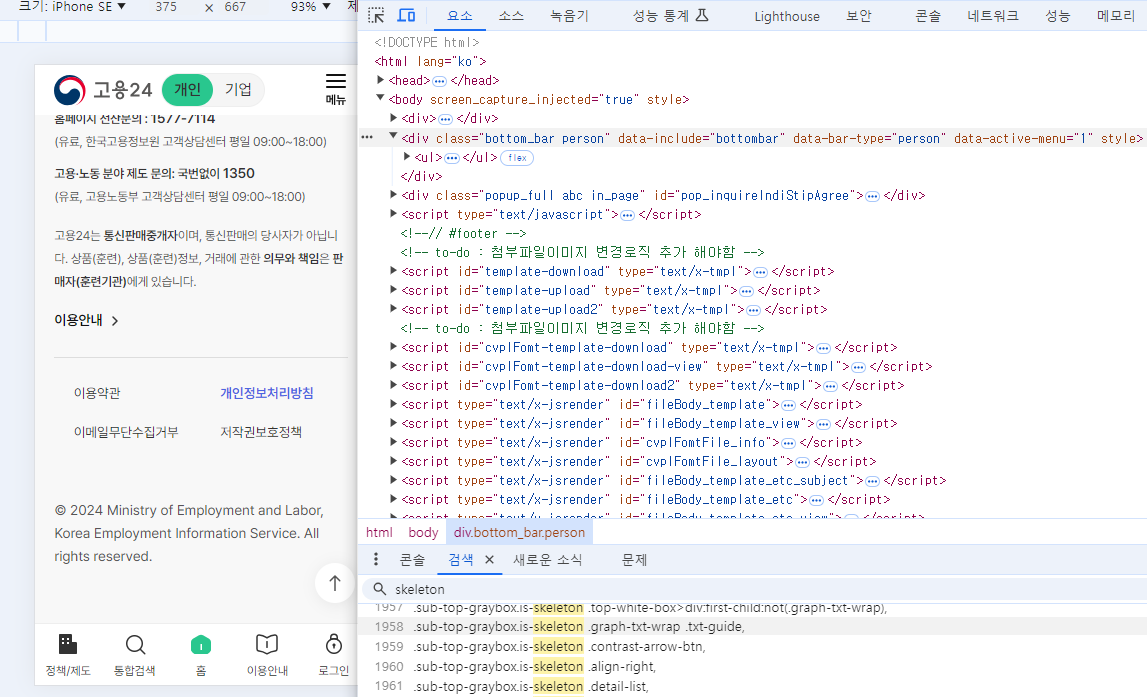Open the 개인정보처리방침 link

click(x=267, y=393)
